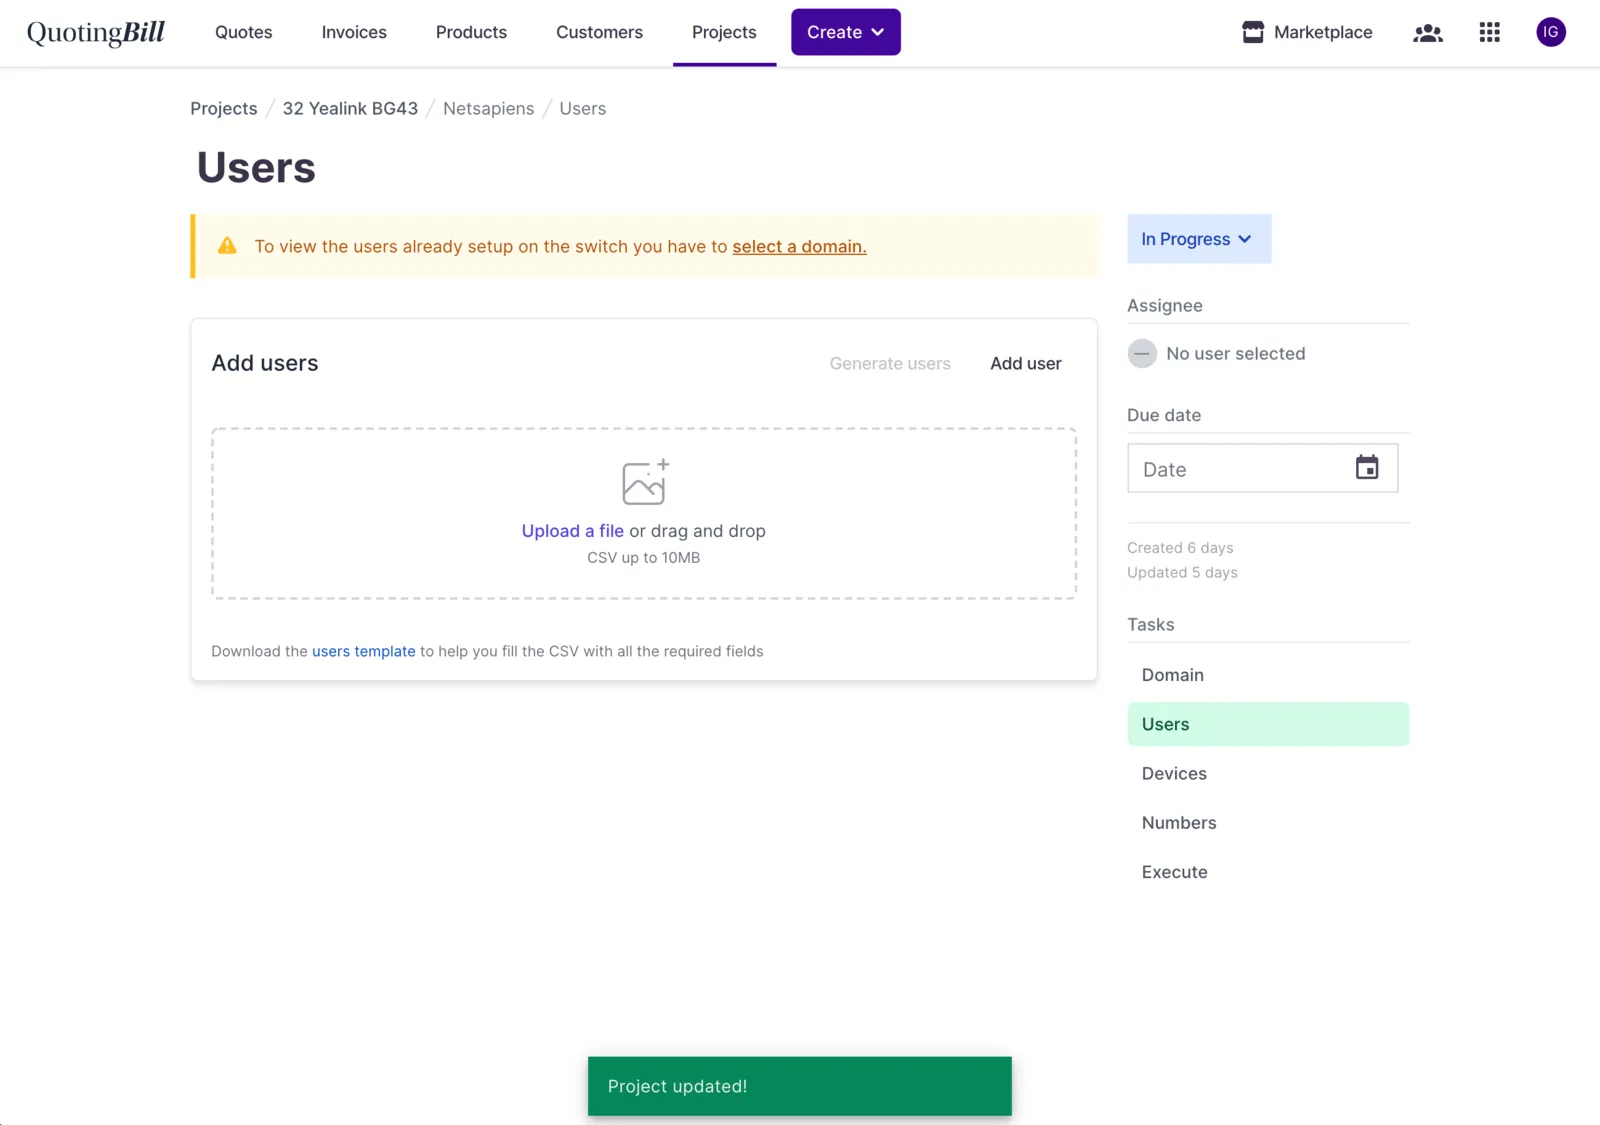Select Invoices in the navigation bar
1600x1125 pixels.
point(353,32)
